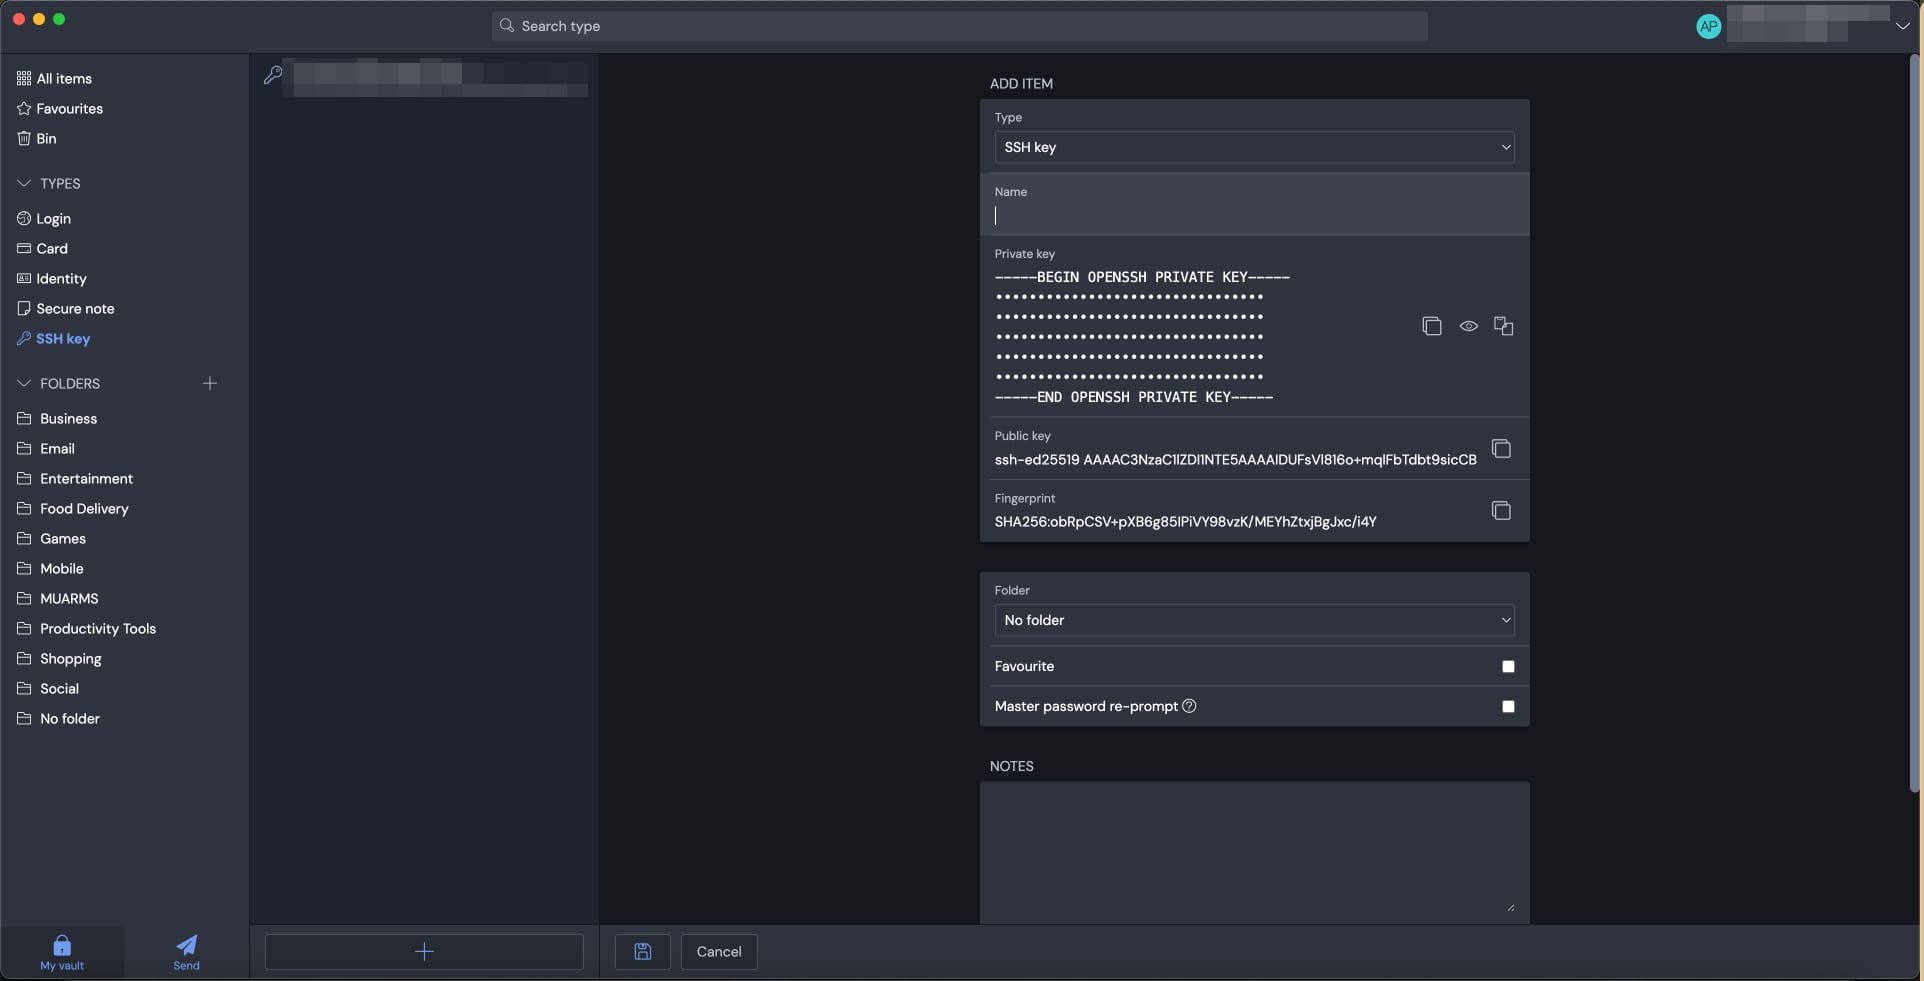Open All items view
Image resolution: width=1924 pixels, height=981 pixels.
point(54,78)
